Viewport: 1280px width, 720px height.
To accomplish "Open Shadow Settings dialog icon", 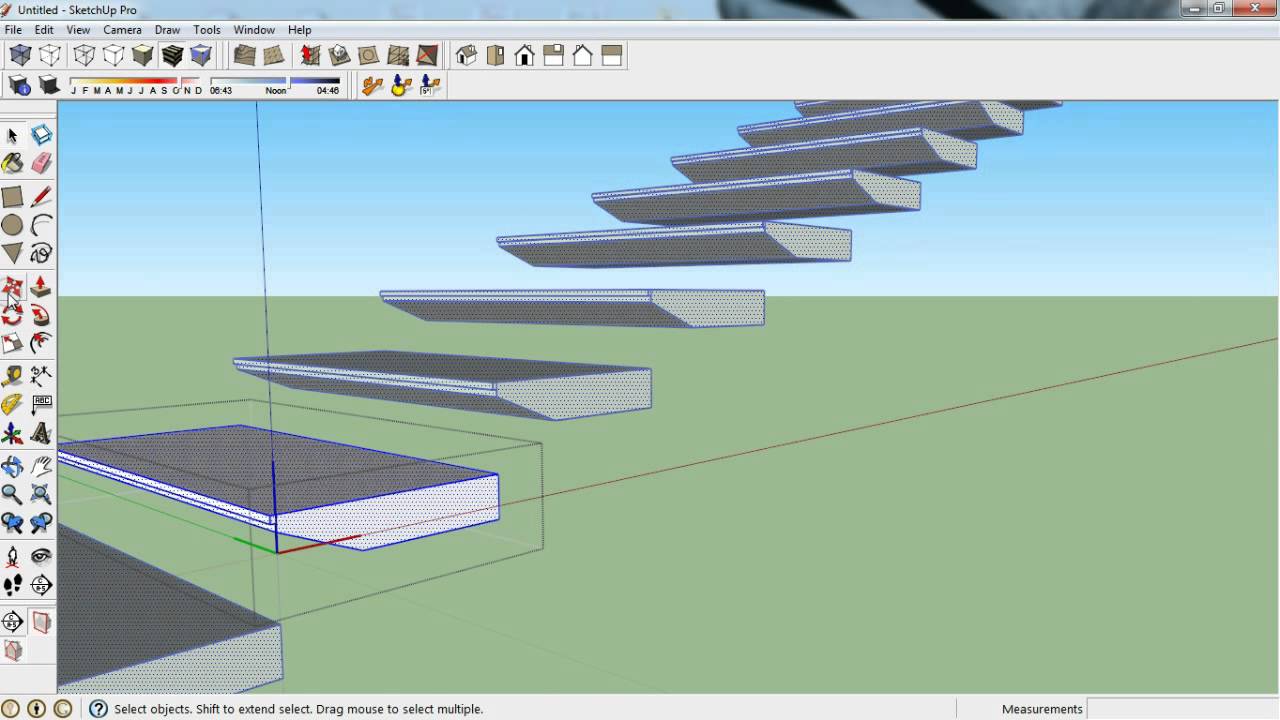I will [x=20, y=85].
